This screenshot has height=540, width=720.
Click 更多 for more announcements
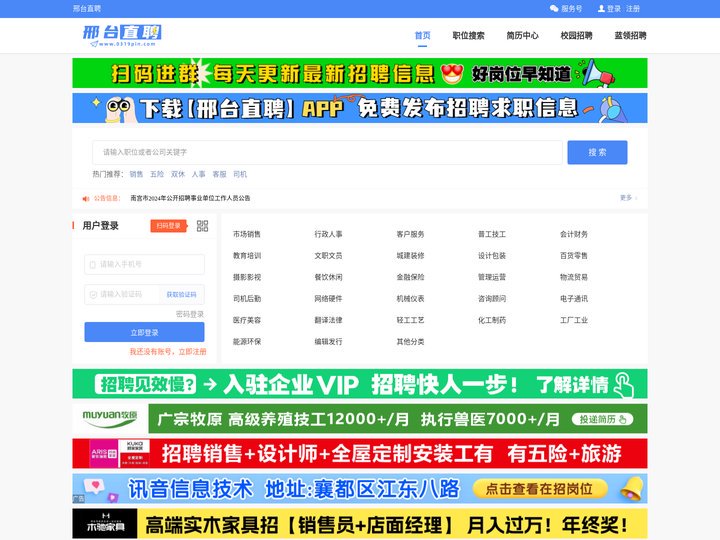coord(626,198)
